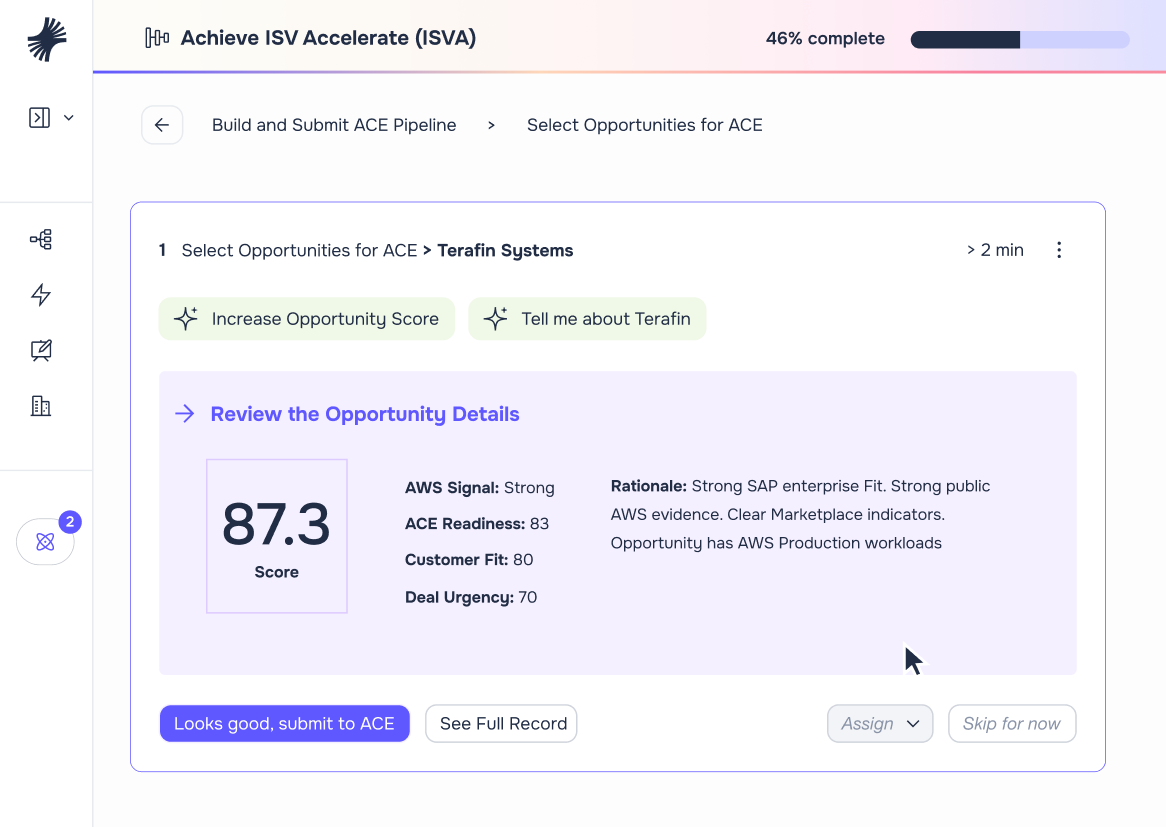Open the buildings sidebar icon
Viewport: 1166px width, 827px height.
click(41, 406)
